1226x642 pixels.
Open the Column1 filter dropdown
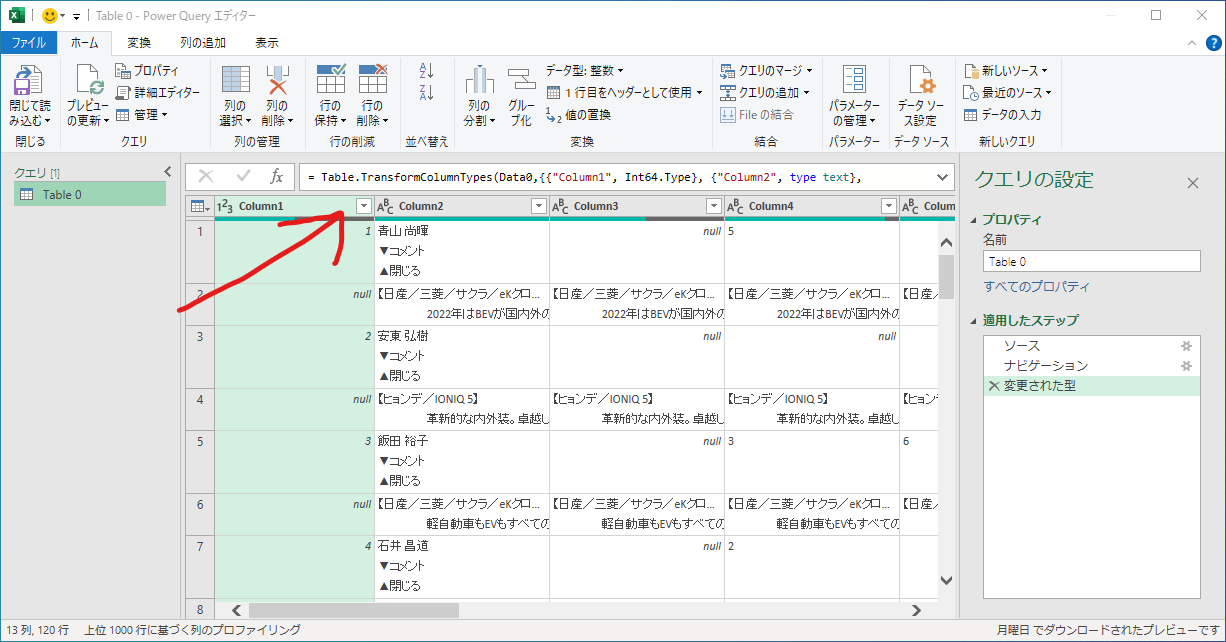pos(364,206)
